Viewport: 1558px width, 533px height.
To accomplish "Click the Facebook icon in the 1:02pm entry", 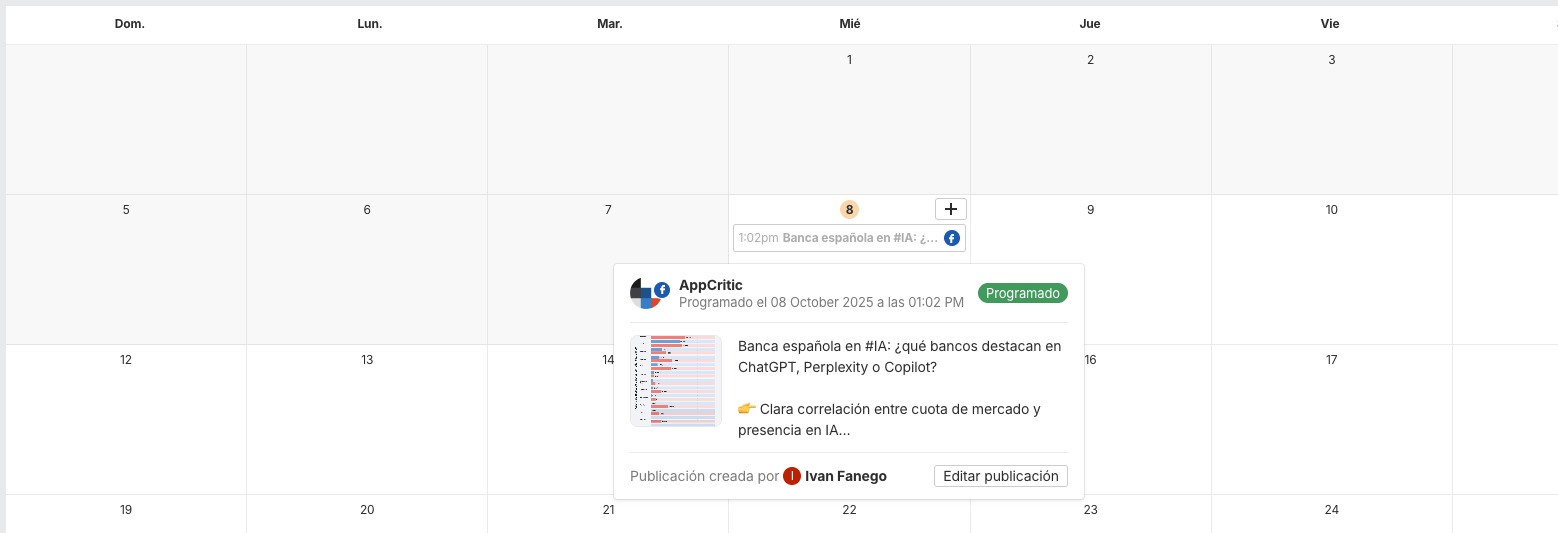I will 952,238.
